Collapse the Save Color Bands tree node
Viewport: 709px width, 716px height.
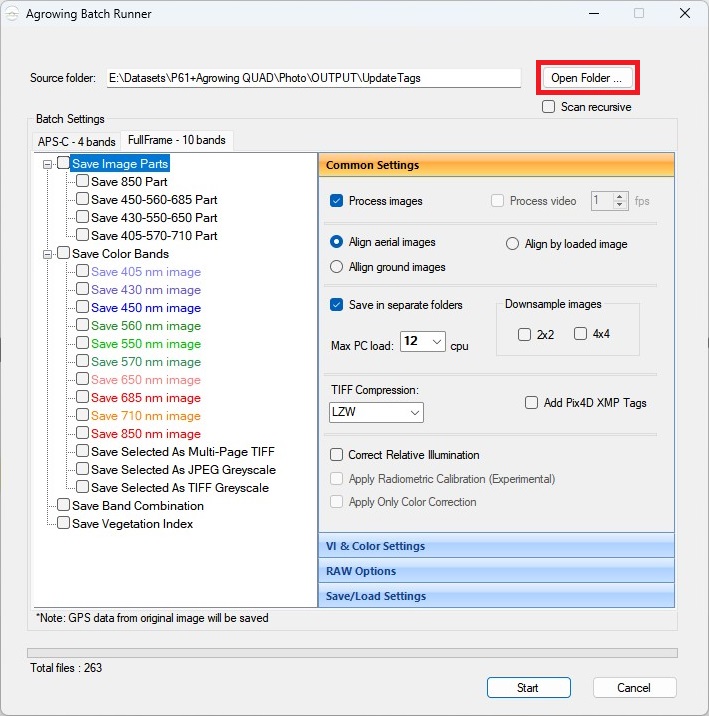47,254
